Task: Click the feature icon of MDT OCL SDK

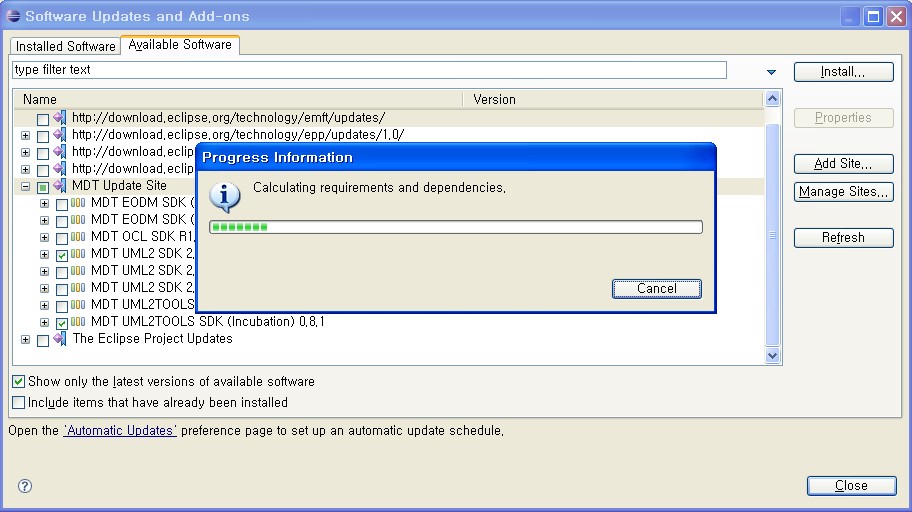Action: pyautogui.click(x=78, y=237)
